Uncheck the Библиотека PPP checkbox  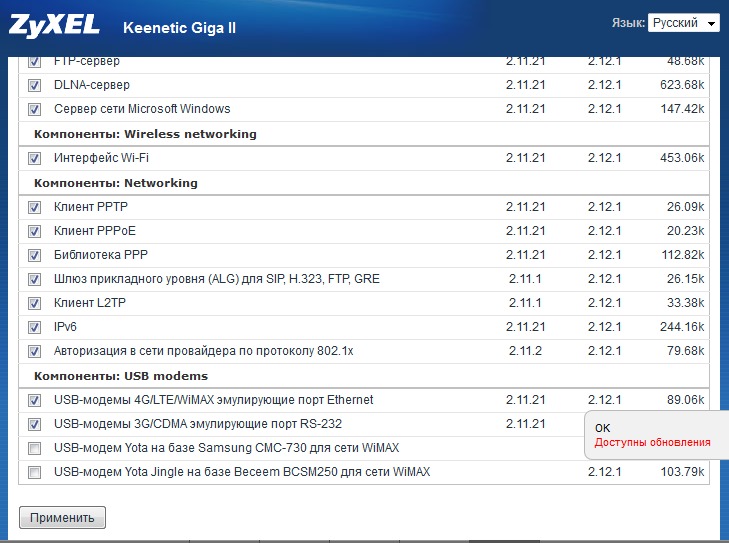(x=34, y=255)
